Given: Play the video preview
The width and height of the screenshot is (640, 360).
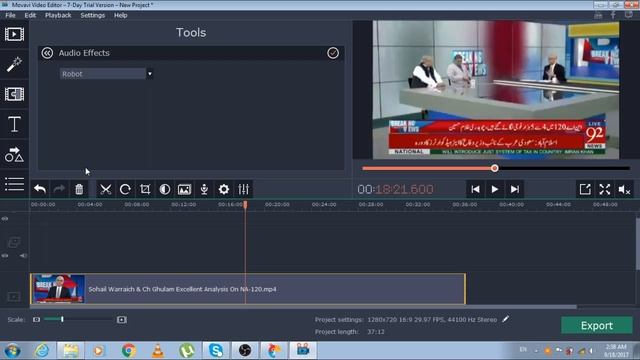Looking at the screenshot, I should [495, 189].
